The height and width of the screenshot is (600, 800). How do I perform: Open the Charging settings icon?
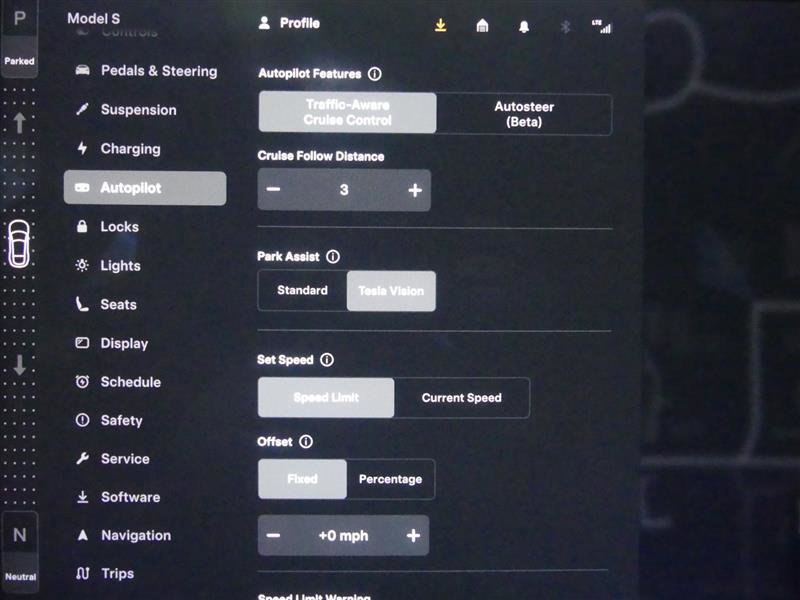(x=82, y=148)
